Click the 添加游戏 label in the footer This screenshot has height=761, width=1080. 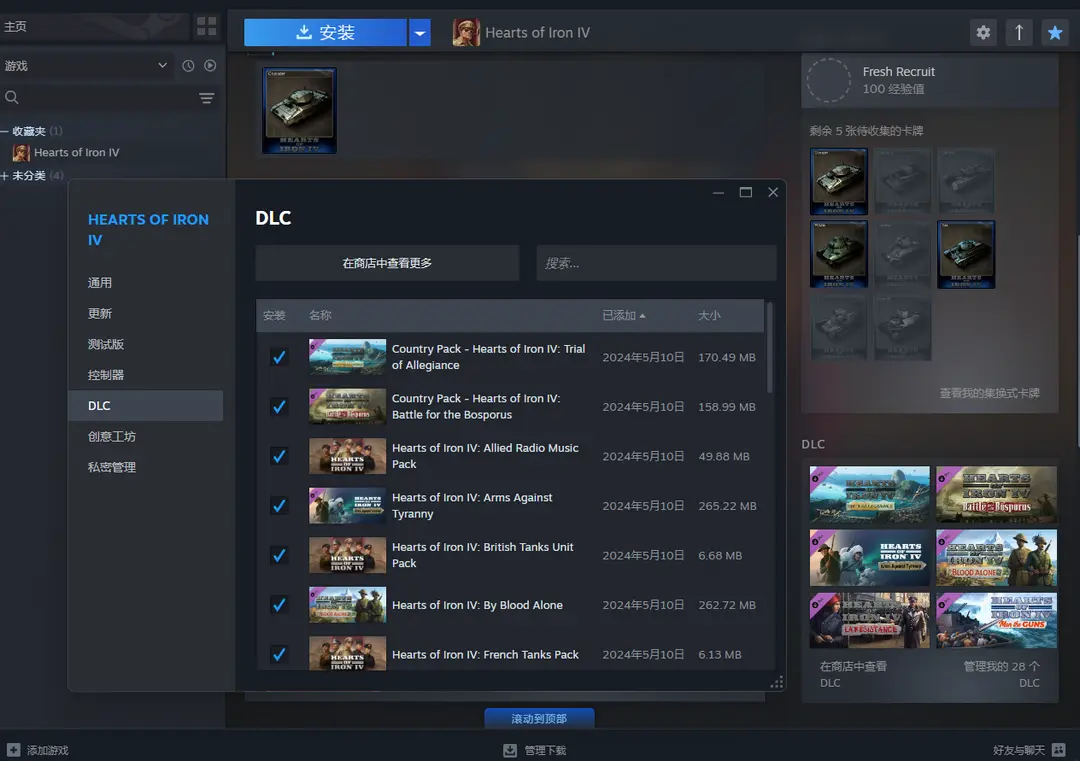click(x=48, y=750)
